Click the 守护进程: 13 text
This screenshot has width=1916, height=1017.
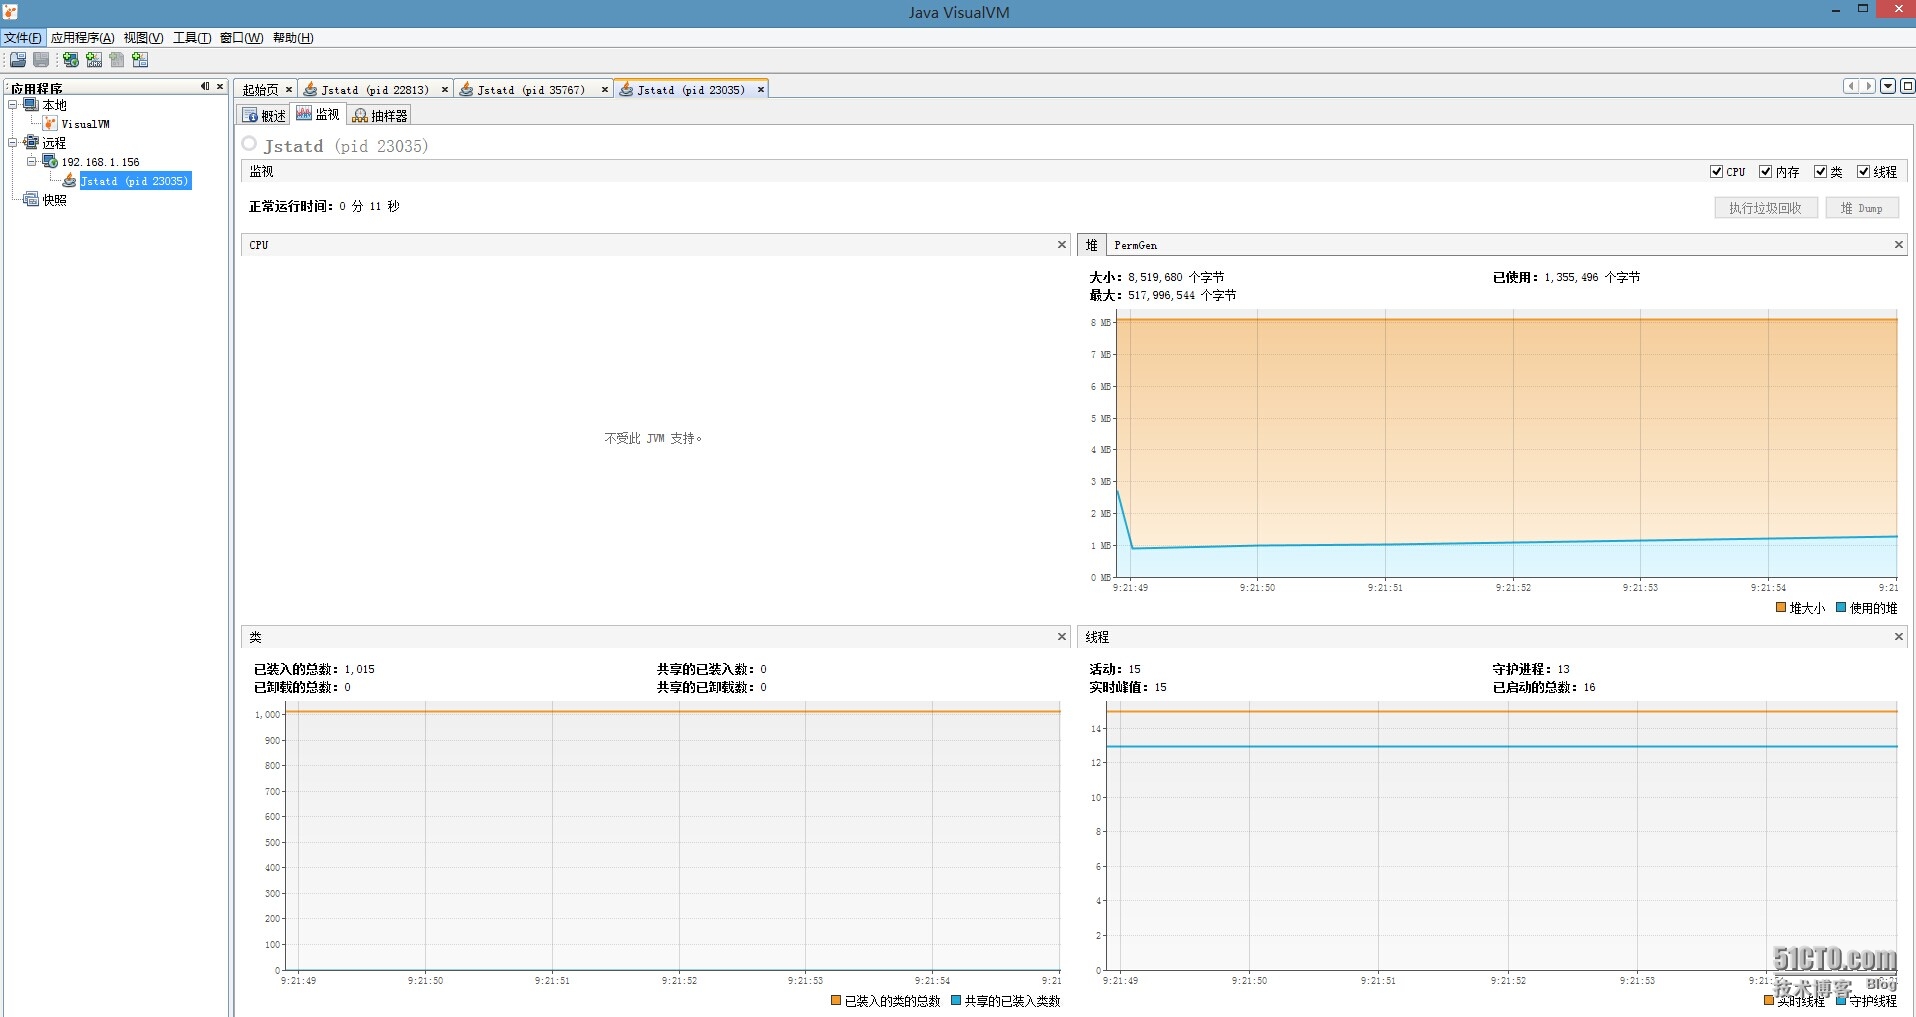[x=1531, y=670]
